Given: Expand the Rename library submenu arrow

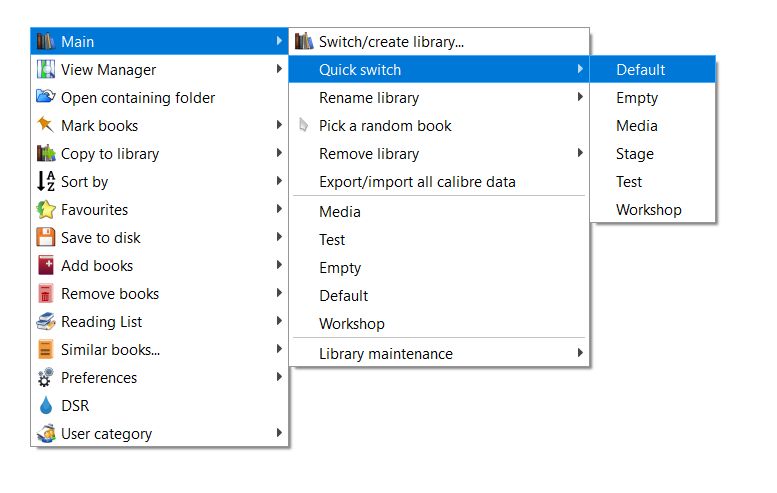Looking at the screenshot, I should 580,98.
